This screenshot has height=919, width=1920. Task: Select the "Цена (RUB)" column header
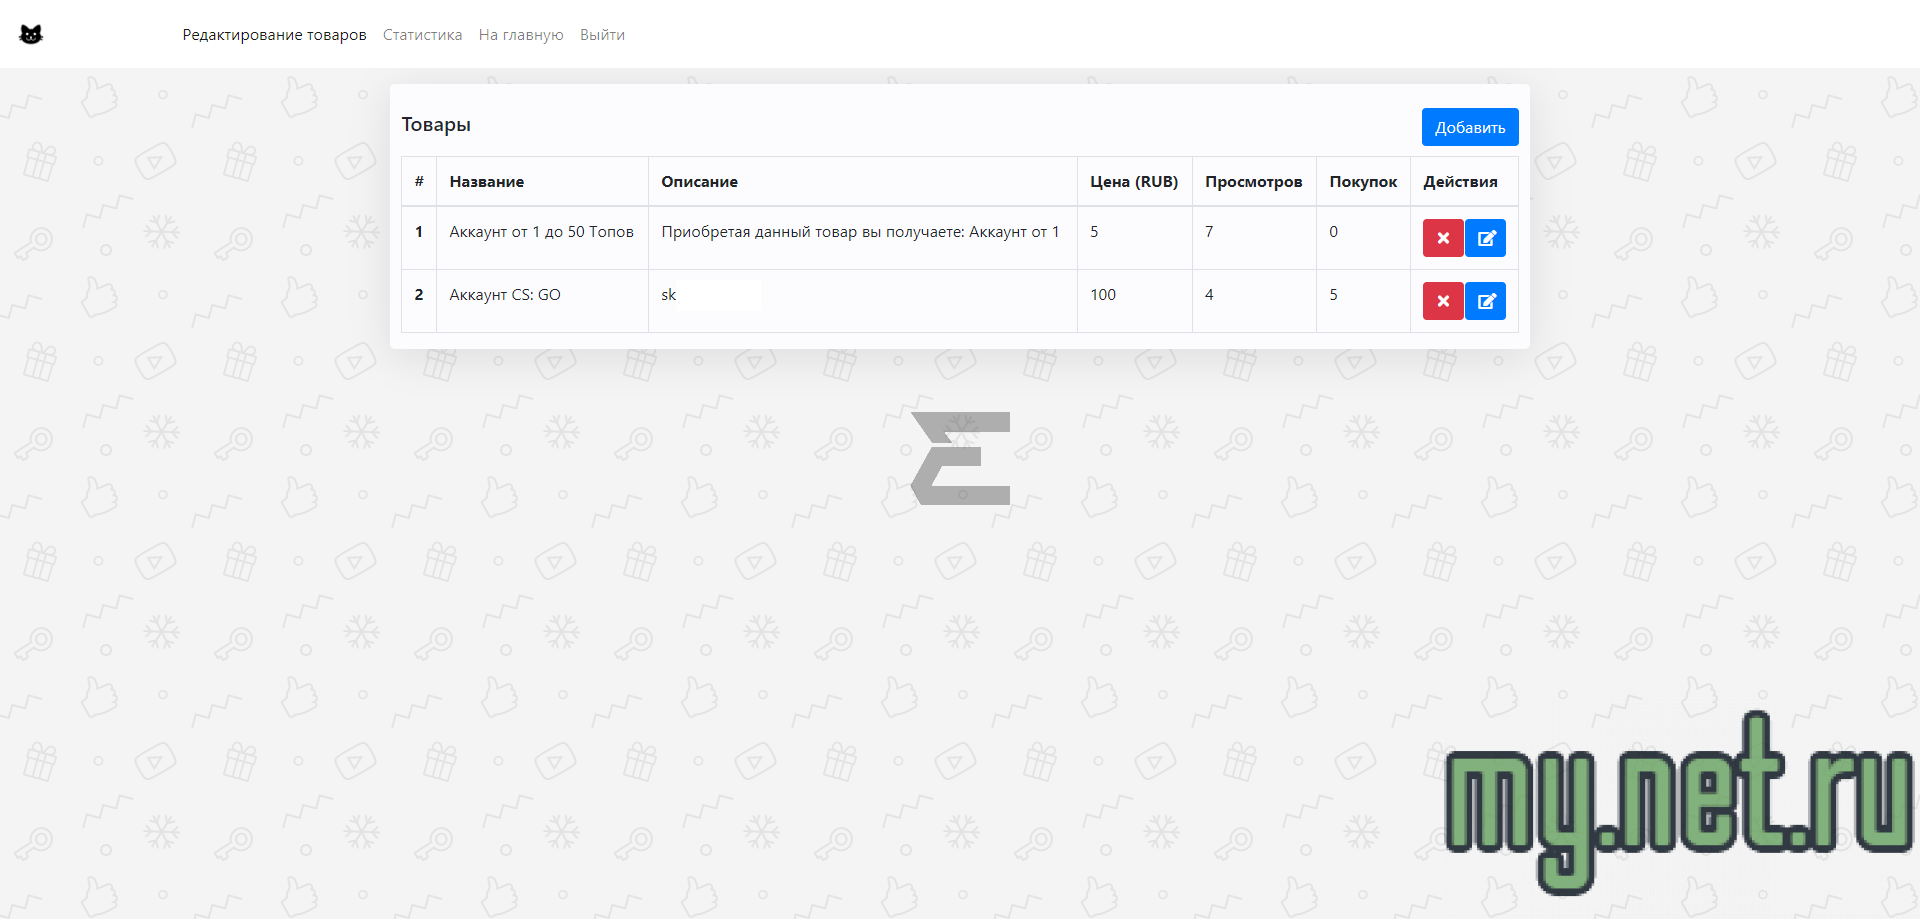(x=1133, y=182)
